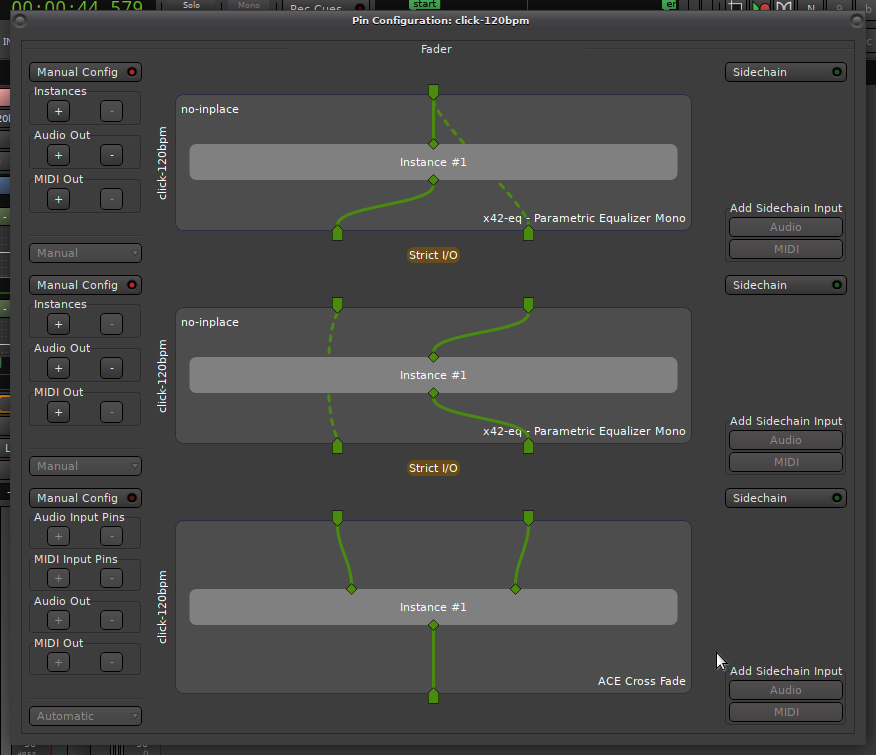876x755 pixels.
Task: Open the Automatic dropdown for ACE Cross Fade
Action: click(85, 716)
